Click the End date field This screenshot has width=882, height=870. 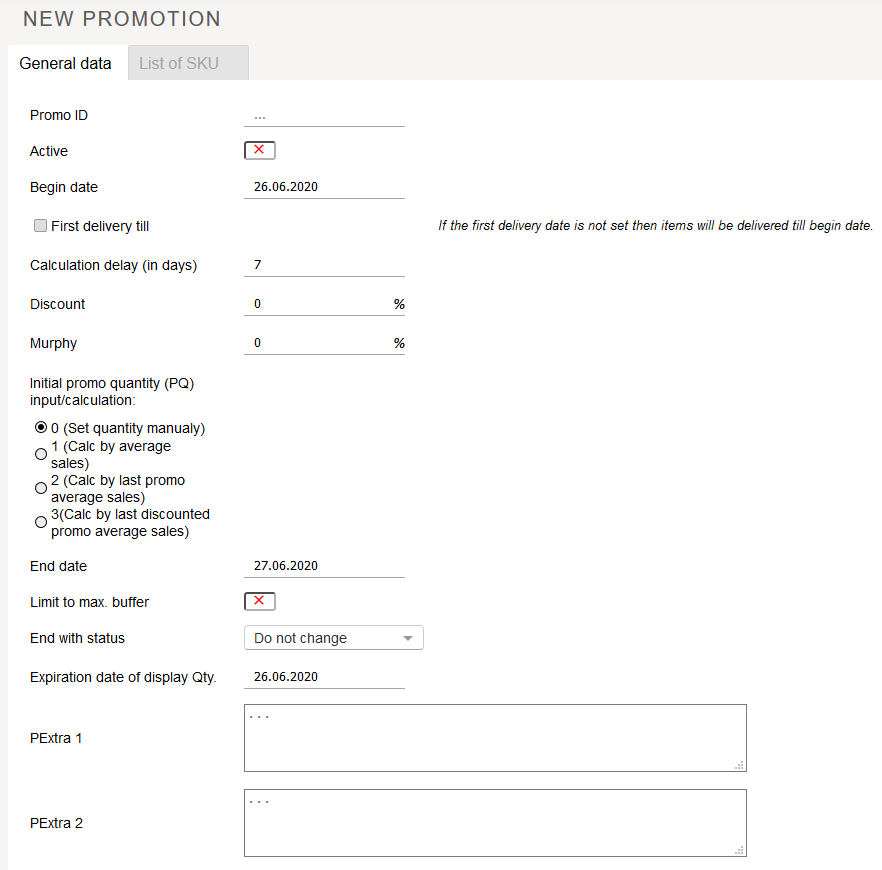(x=324, y=566)
